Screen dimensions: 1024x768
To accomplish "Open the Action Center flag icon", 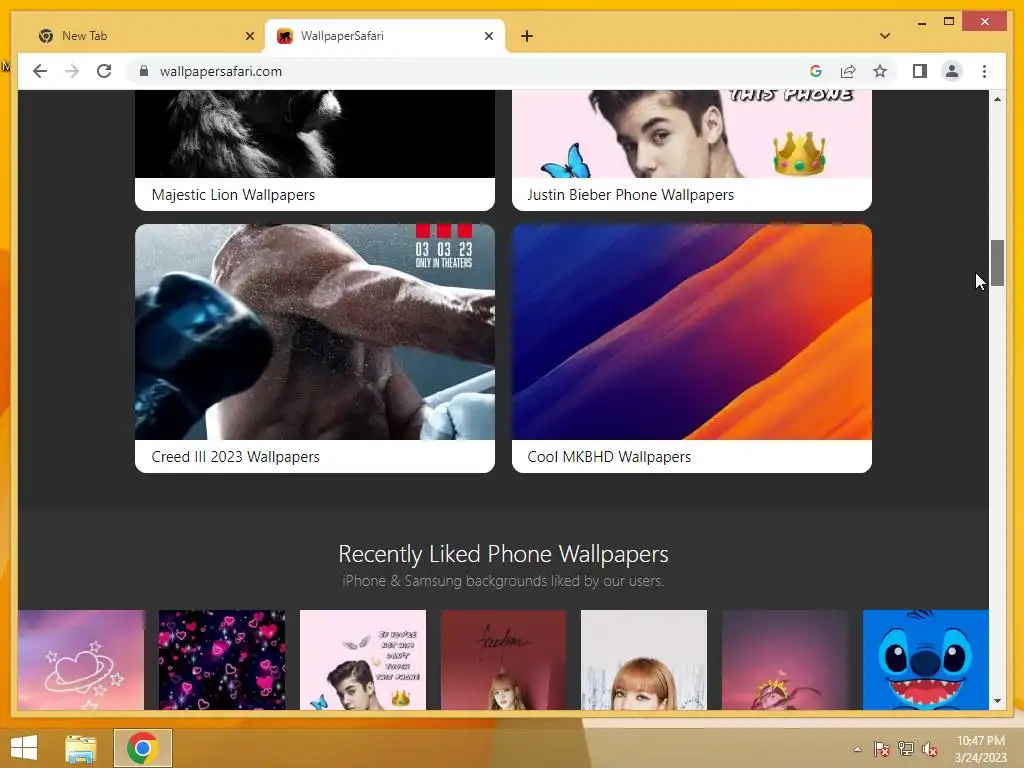I will click(x=881, y=749).
